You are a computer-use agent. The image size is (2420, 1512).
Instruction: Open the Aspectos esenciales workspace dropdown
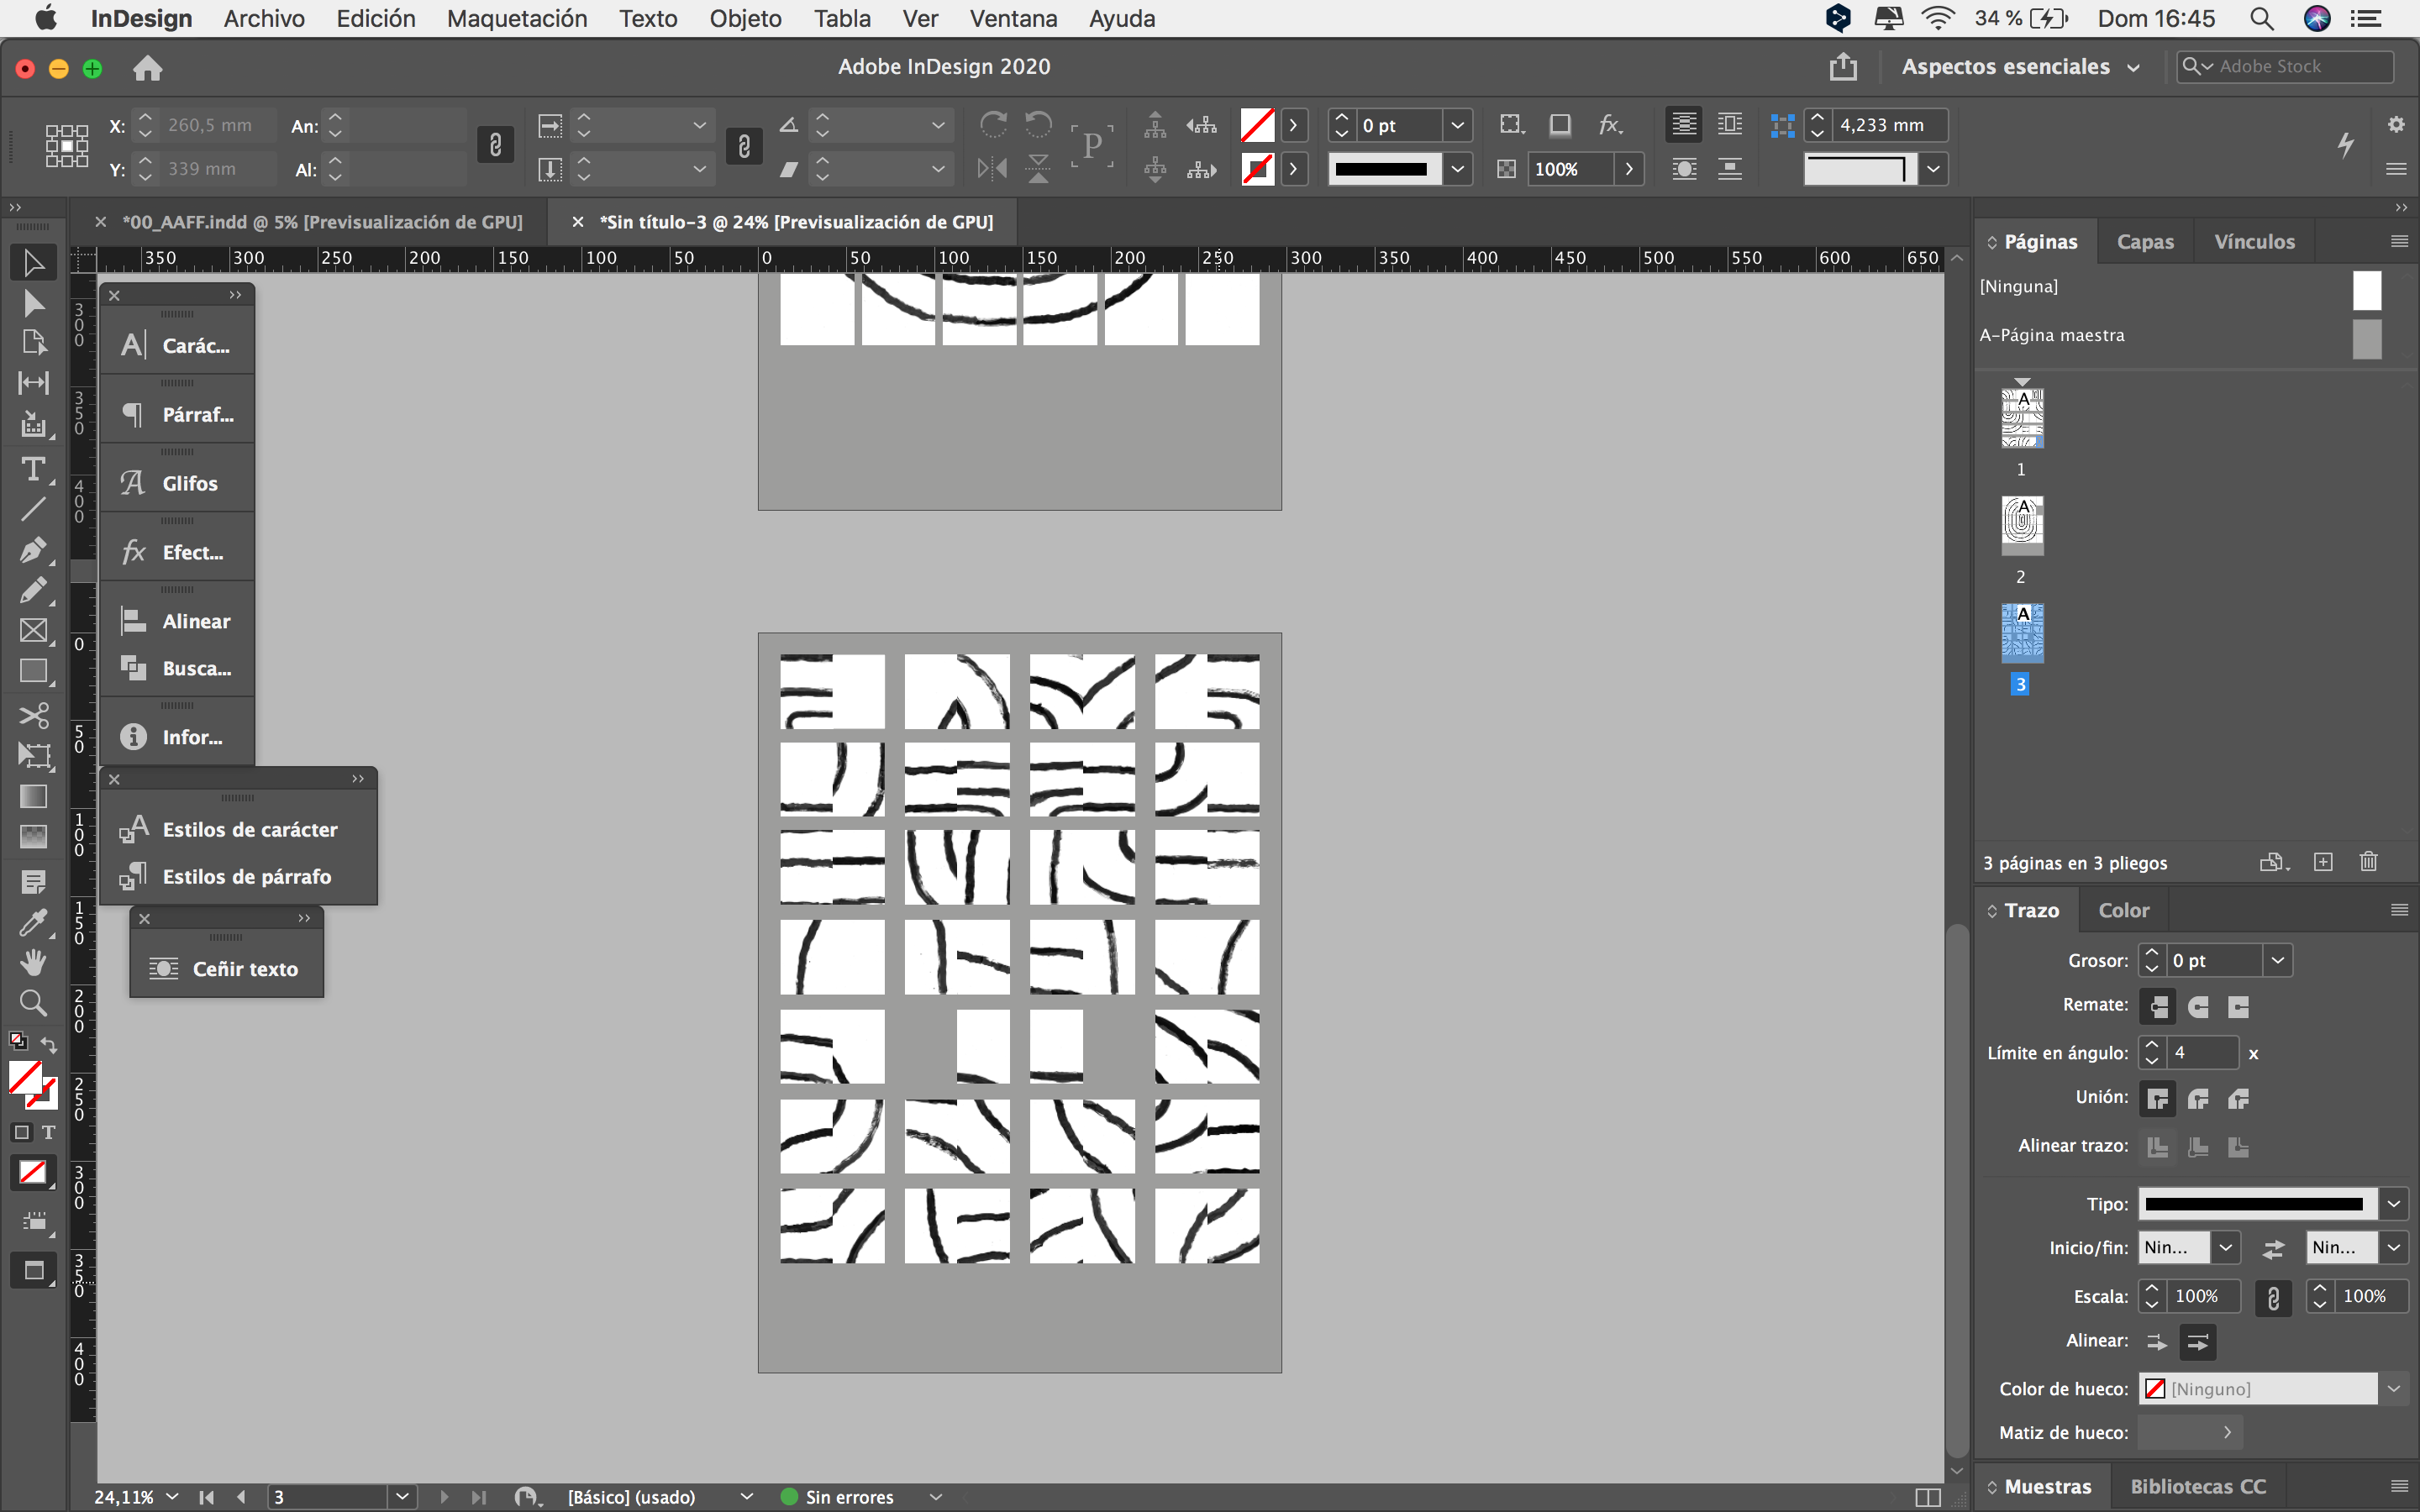(x=2020, y=67)
